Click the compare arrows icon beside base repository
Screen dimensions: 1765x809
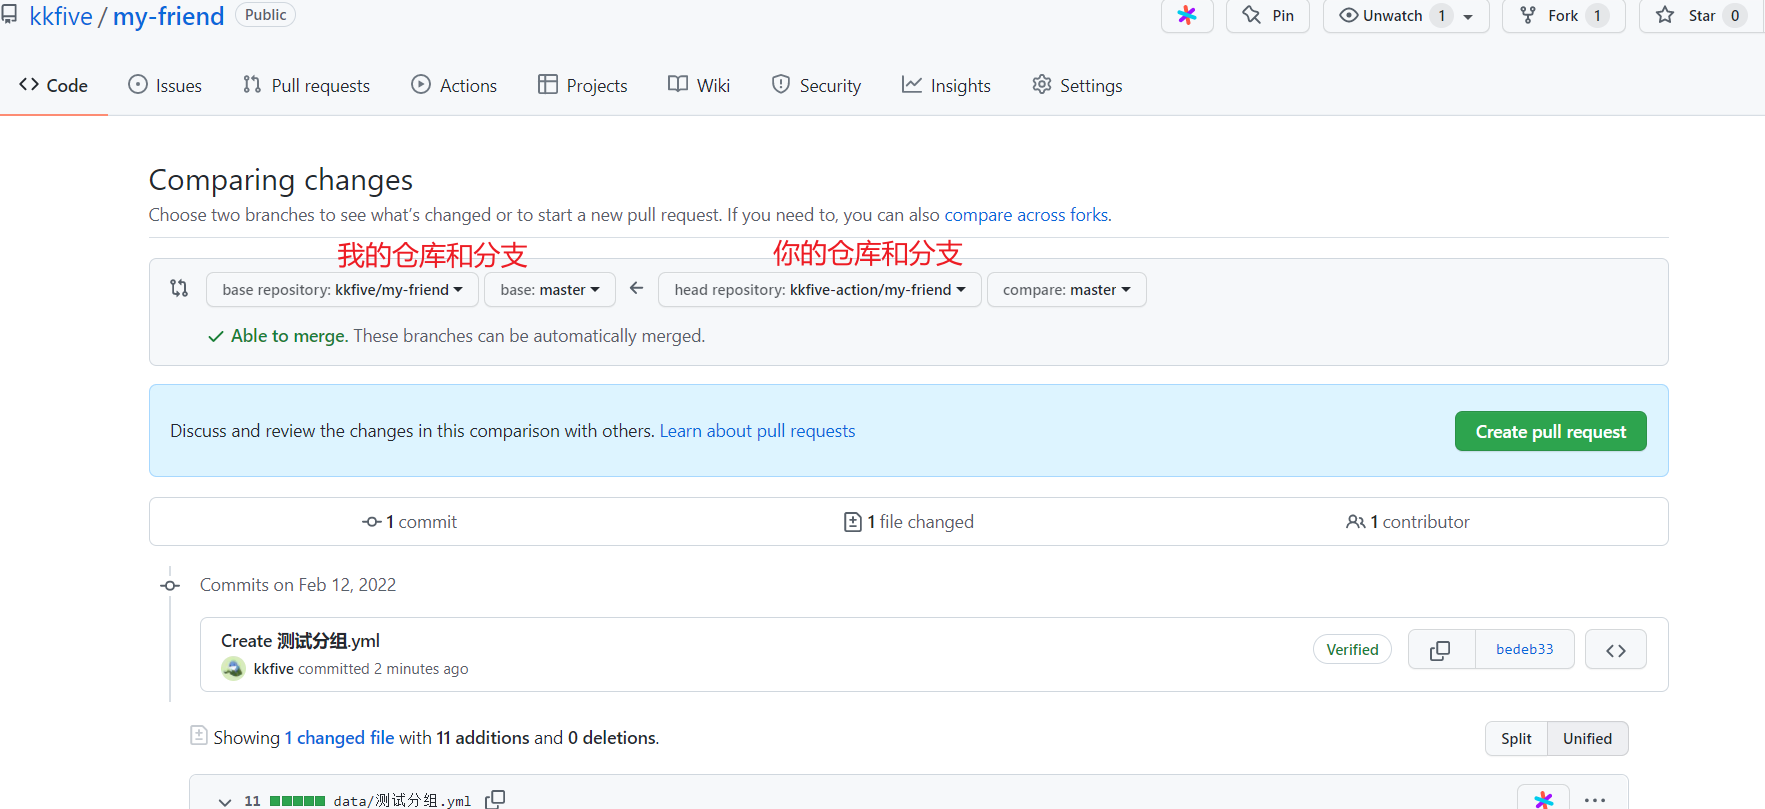click(179, 288)
